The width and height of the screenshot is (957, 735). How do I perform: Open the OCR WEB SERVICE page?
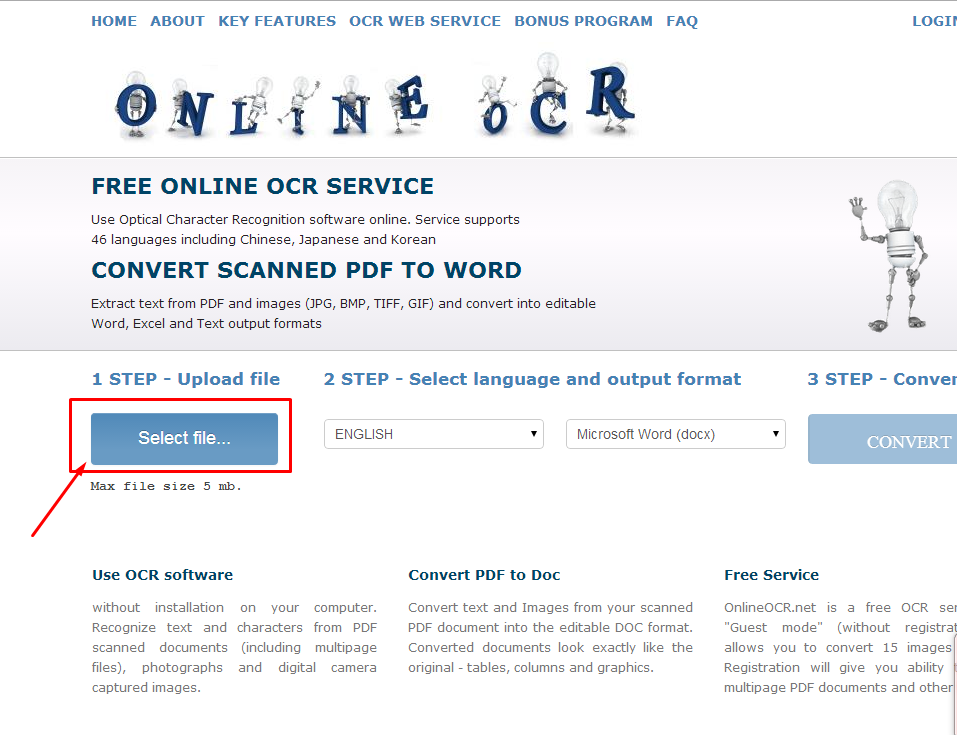pos(425,21)
